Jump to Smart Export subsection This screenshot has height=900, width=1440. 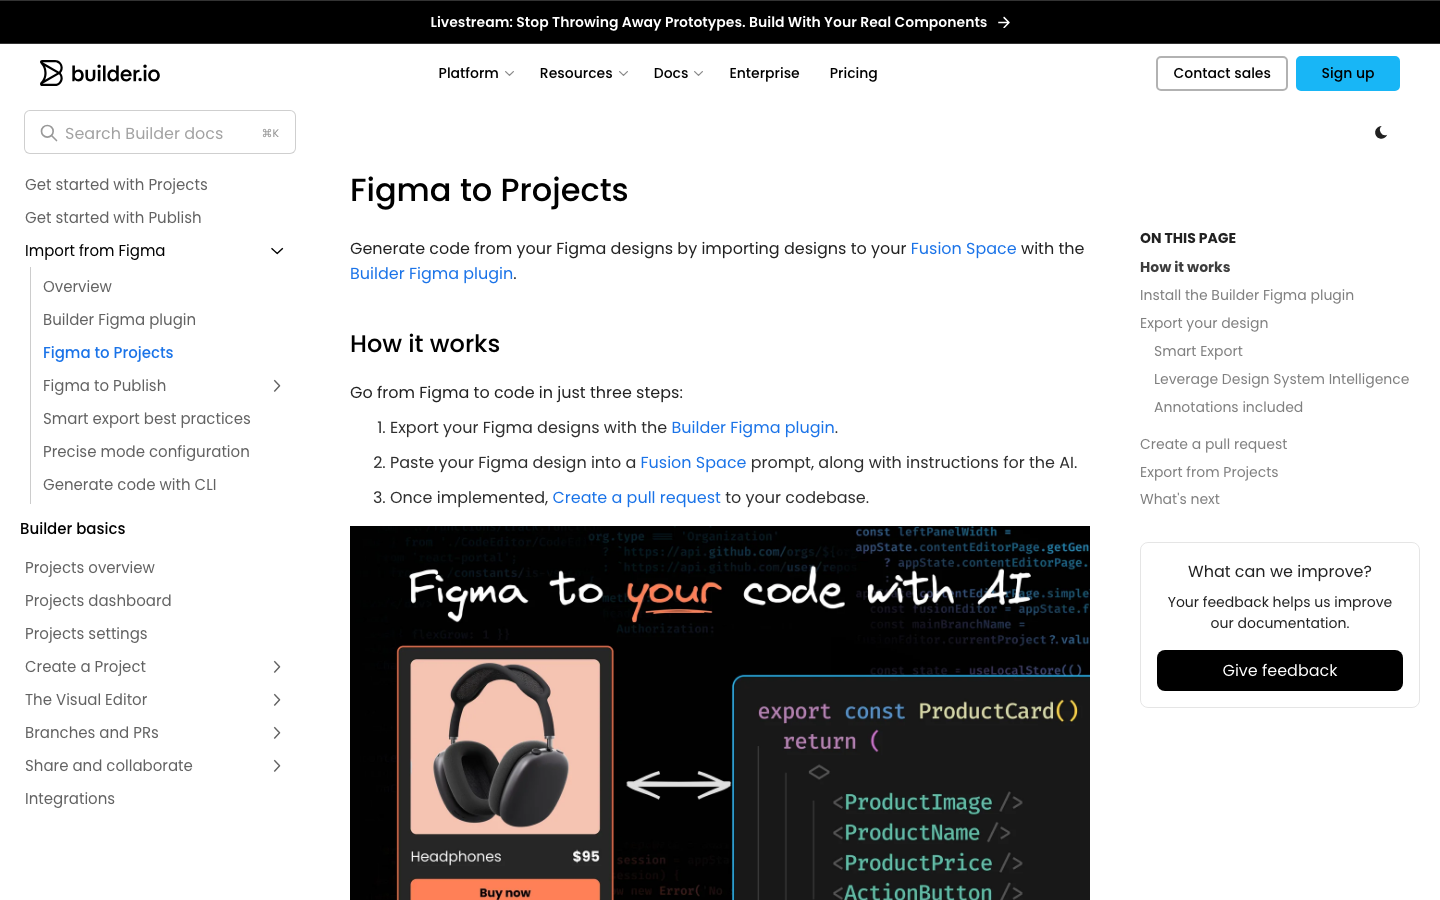click(1198, 351)
